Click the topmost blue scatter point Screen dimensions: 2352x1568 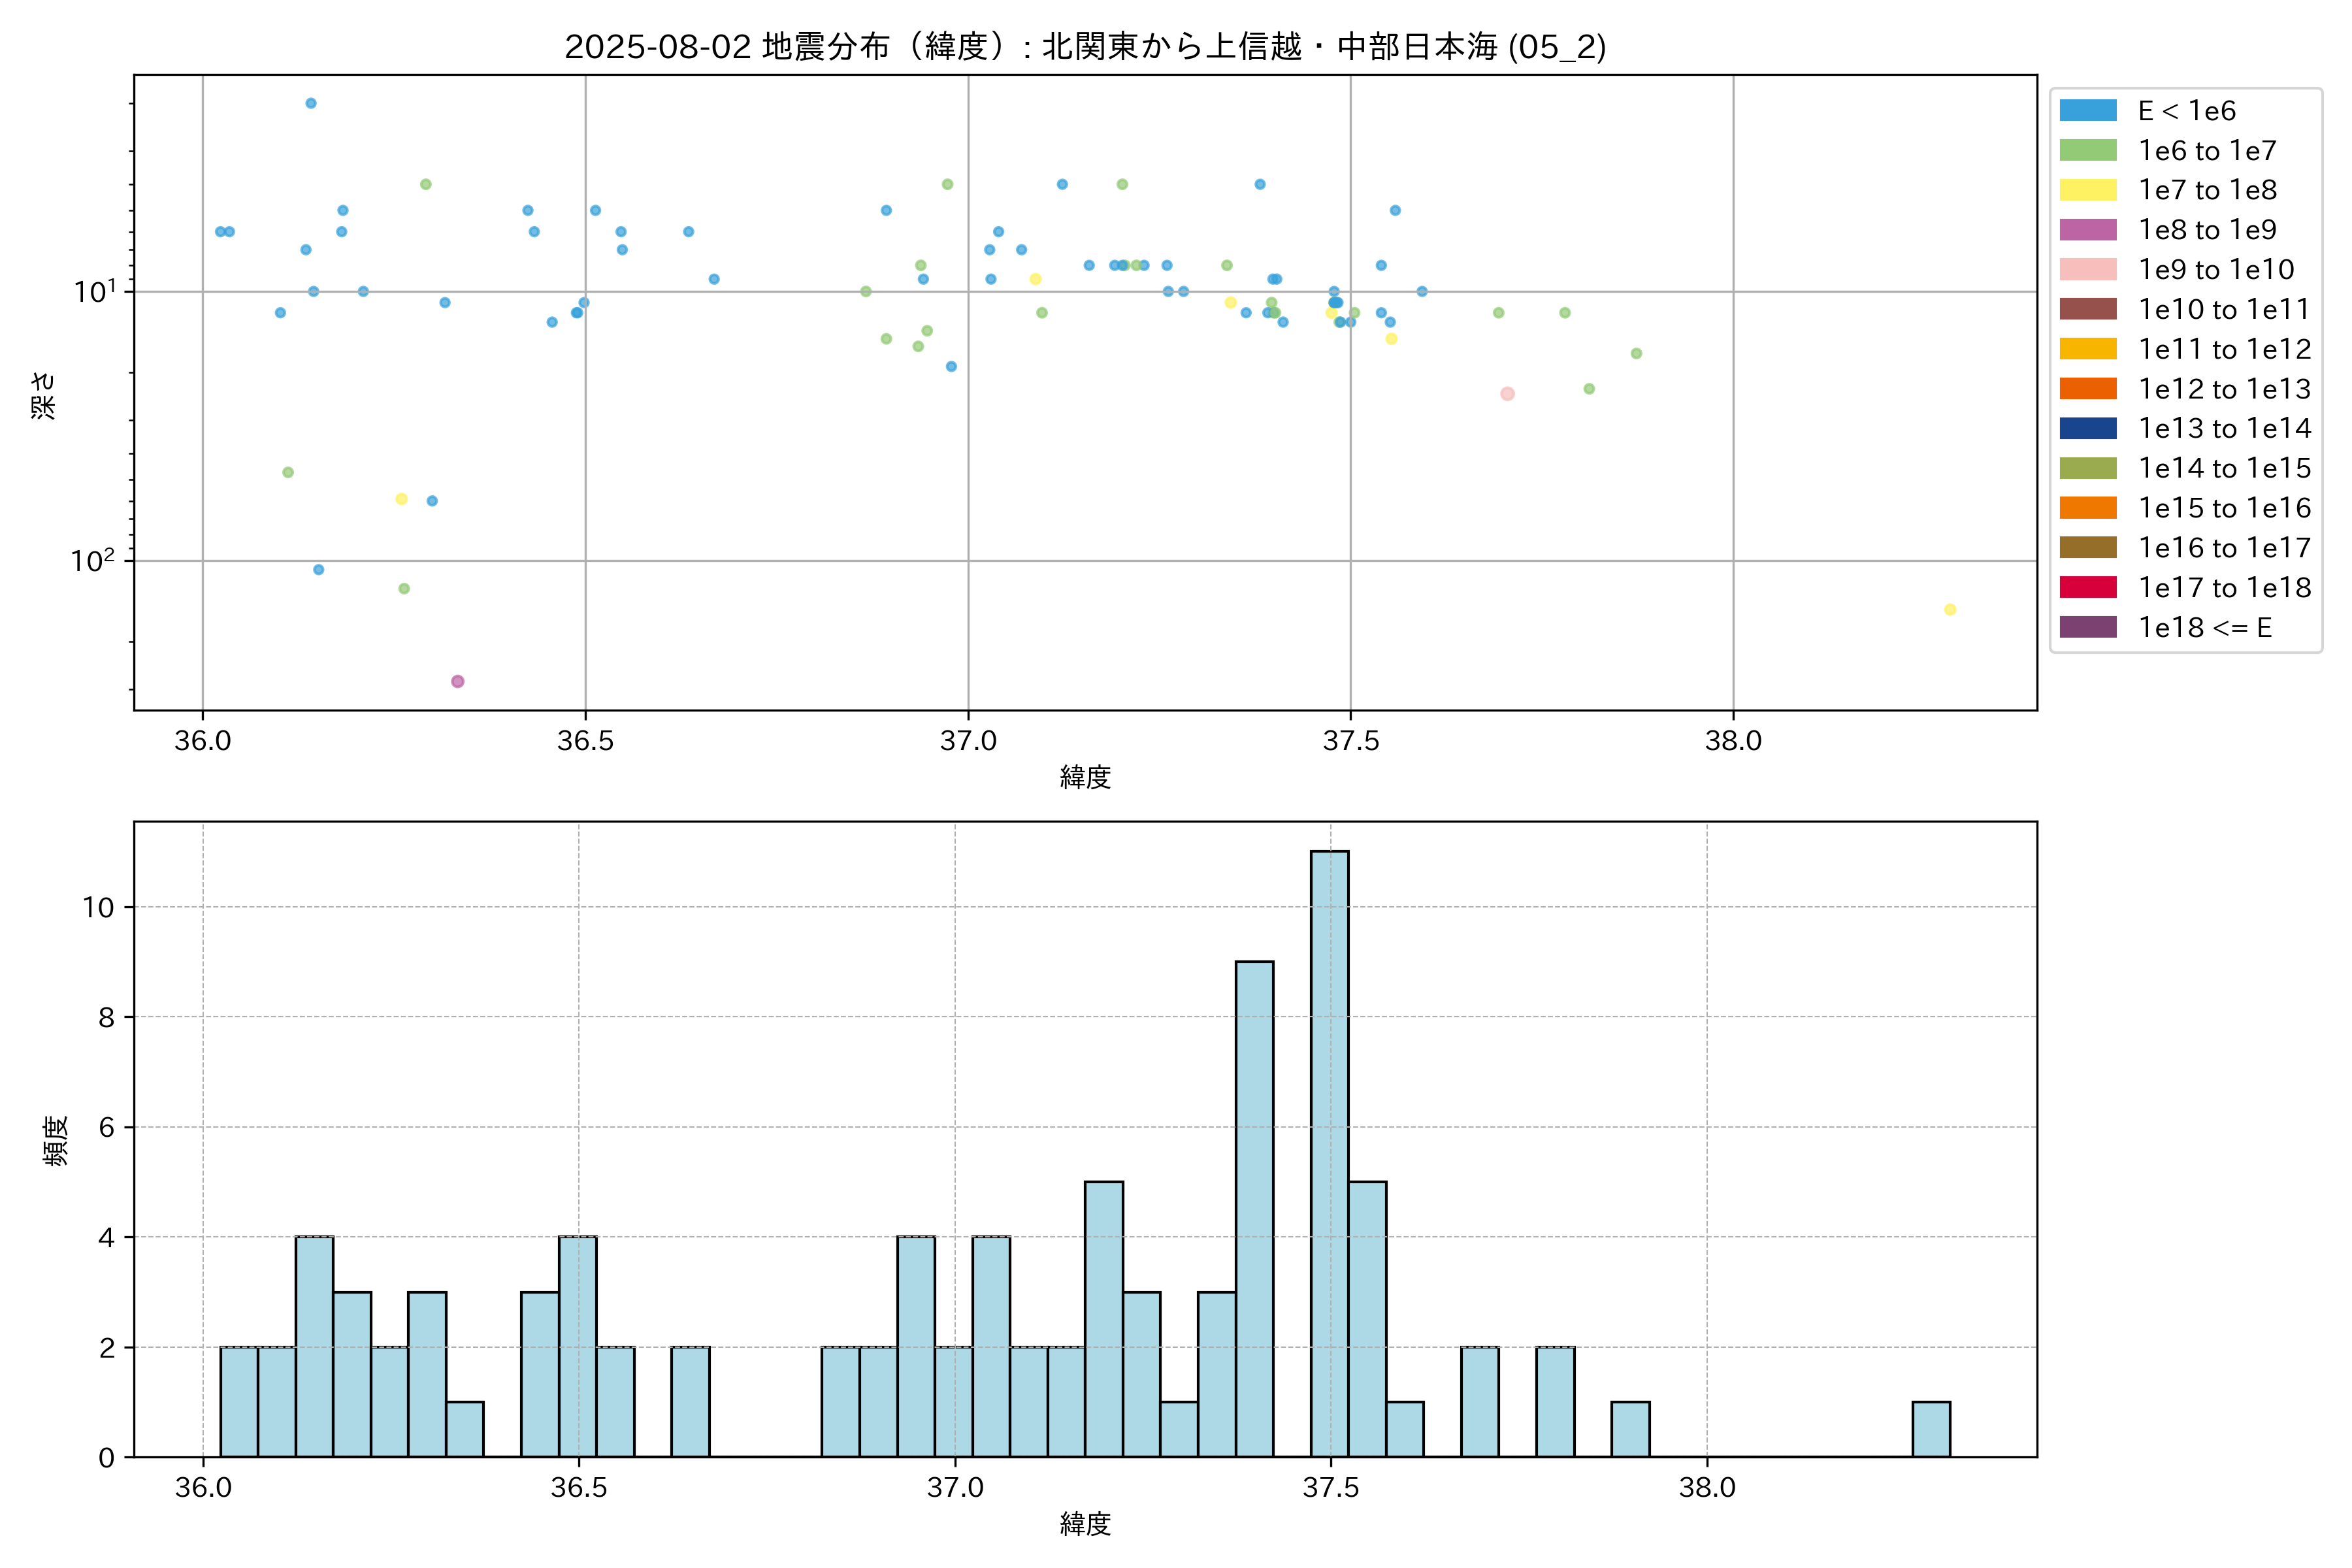[311, 103]
